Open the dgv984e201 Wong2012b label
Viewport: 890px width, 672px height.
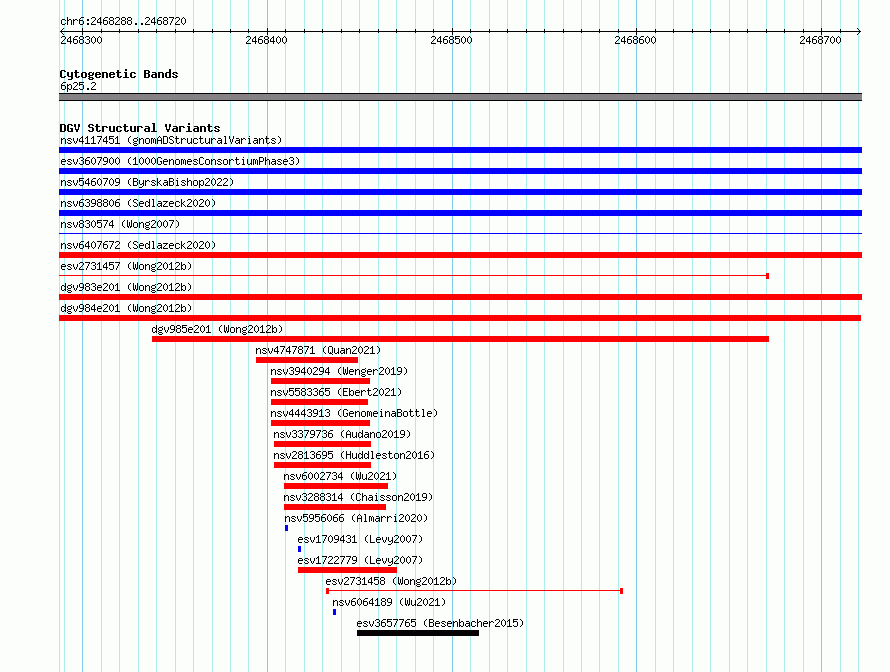[126, 308]
